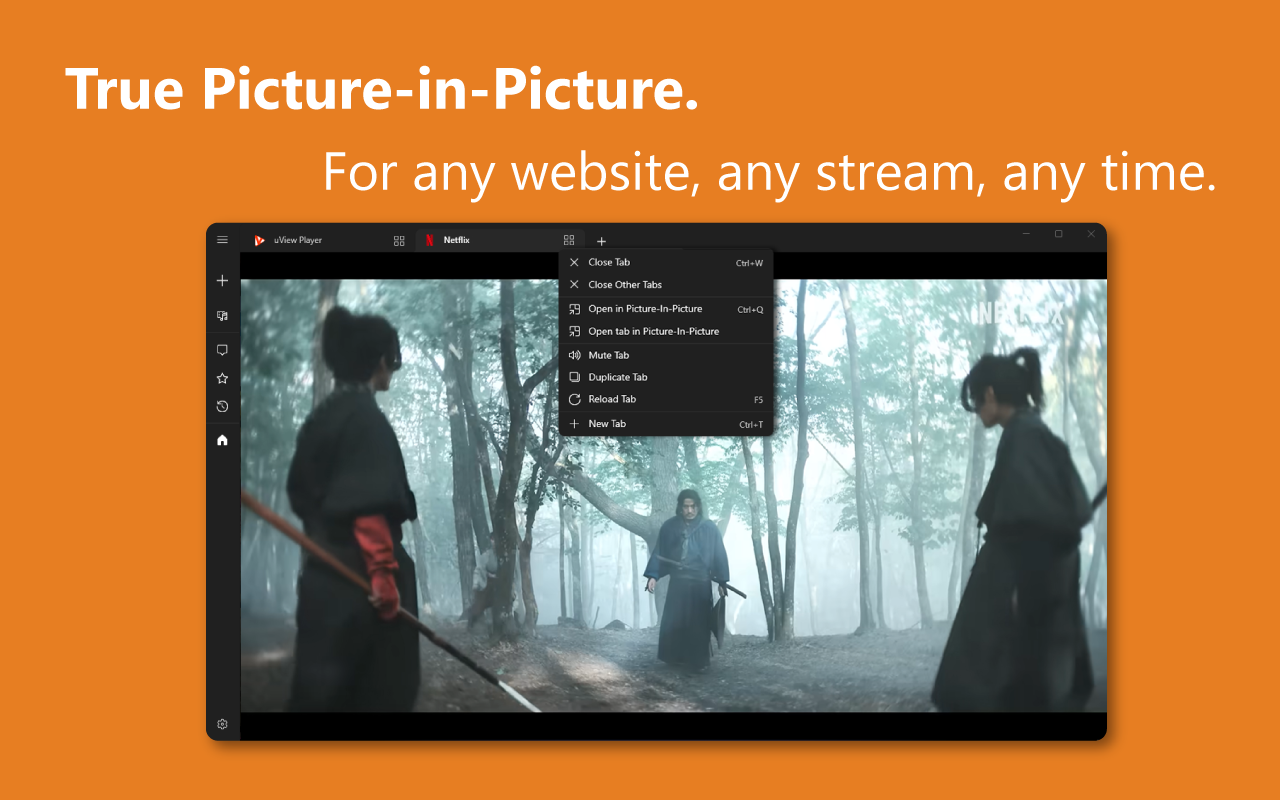Viewport: 1280px width, 800px height.
Task: Click the comment bubble icon in the sidebar
Action: coord(222,349)
